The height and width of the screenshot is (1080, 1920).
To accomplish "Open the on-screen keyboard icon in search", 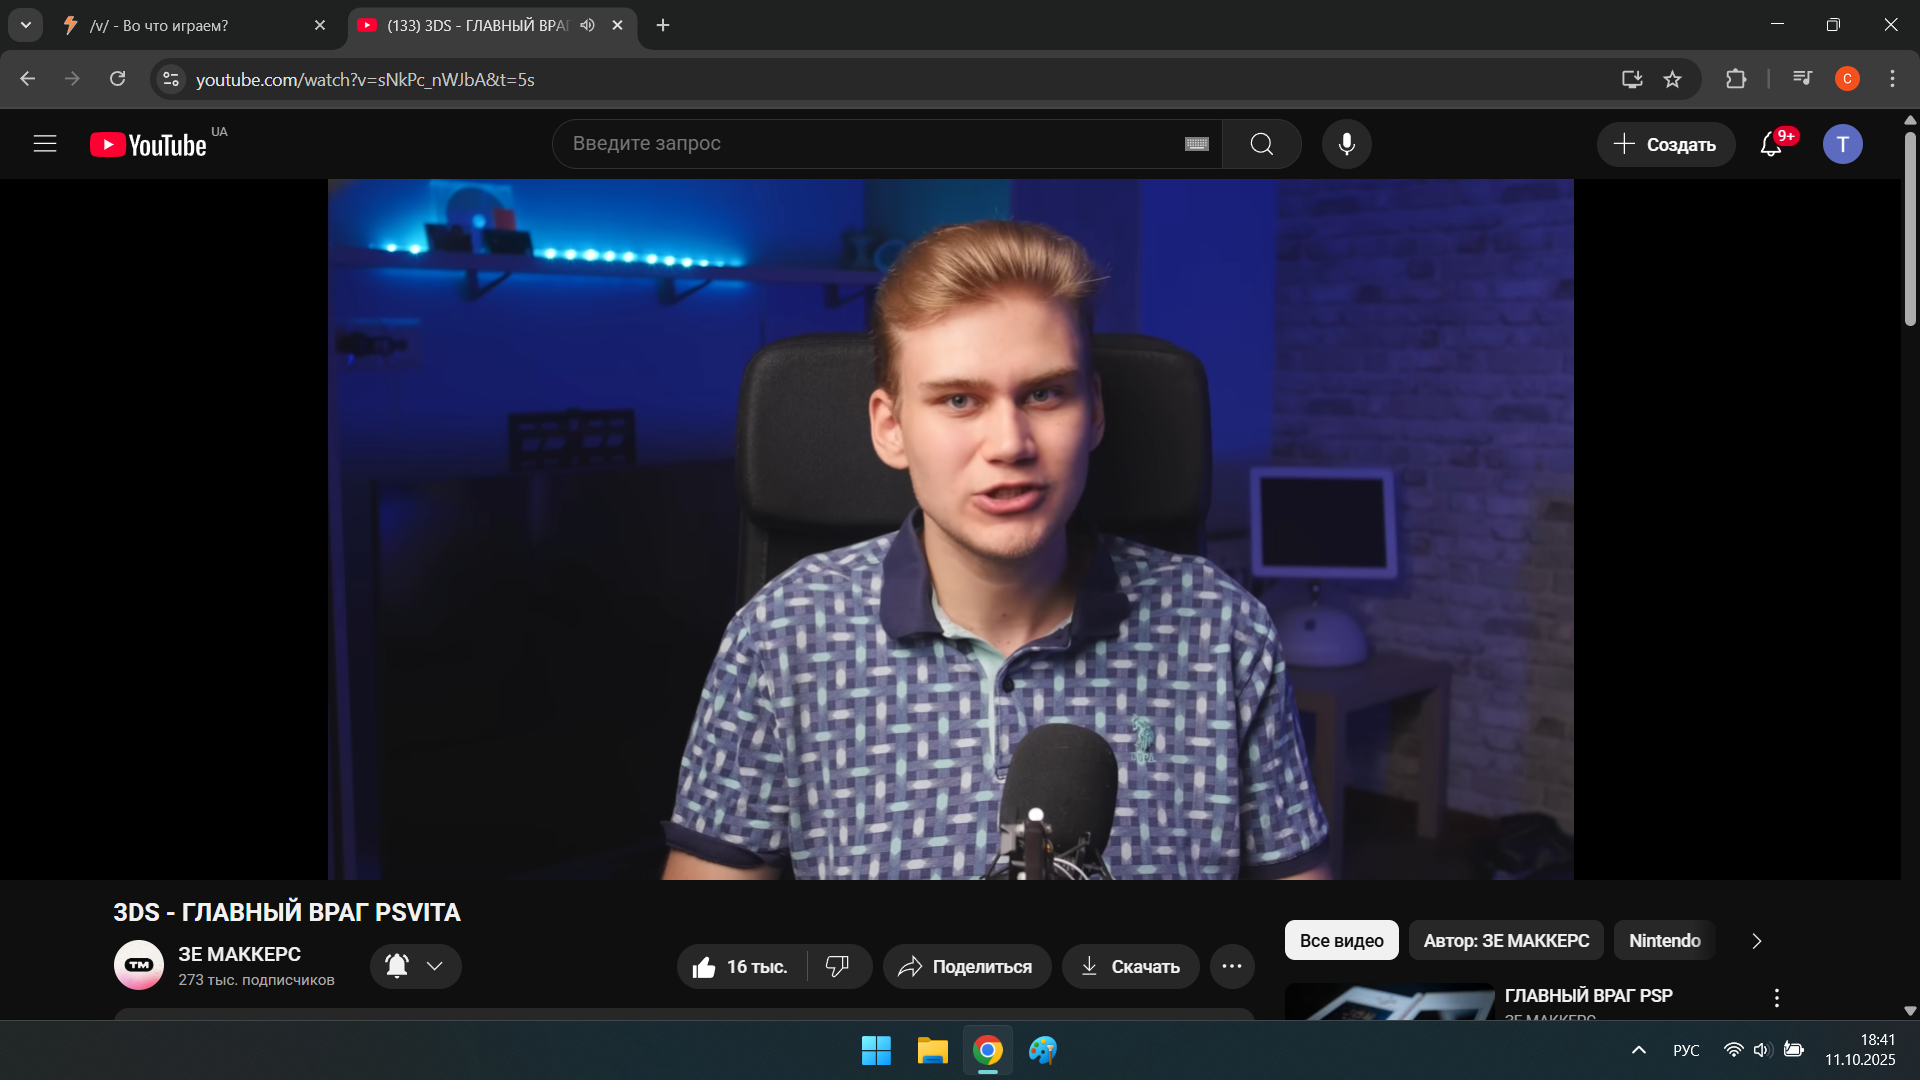I will (x=1196, y=144).
